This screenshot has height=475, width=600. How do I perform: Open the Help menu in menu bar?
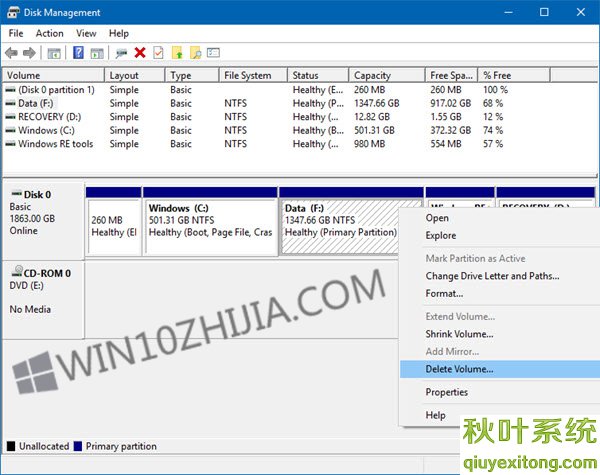pyautogui.click(x=119, y=33)
